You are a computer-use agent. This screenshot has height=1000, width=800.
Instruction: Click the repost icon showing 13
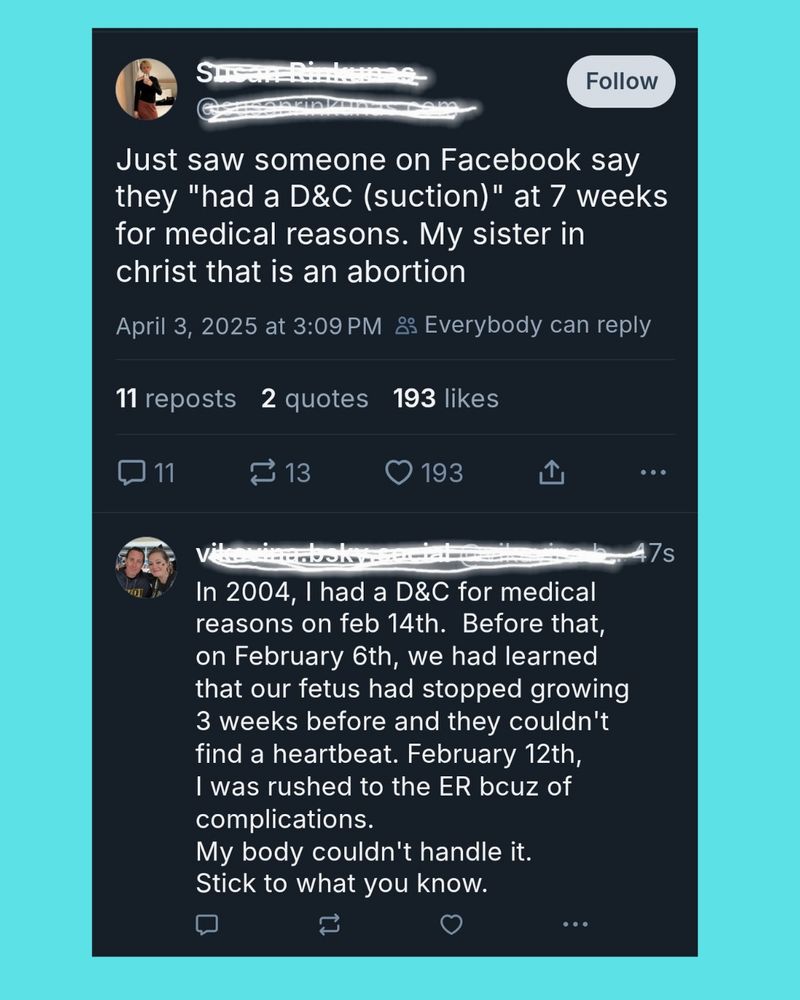tap(279, 473)
